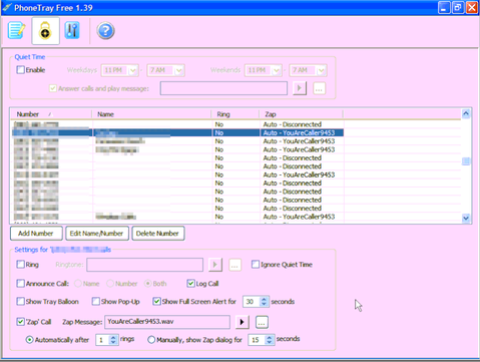
Task: Enable Show Pop-Up checkbox
Action: pyautogui.click(x=96, y=302)
